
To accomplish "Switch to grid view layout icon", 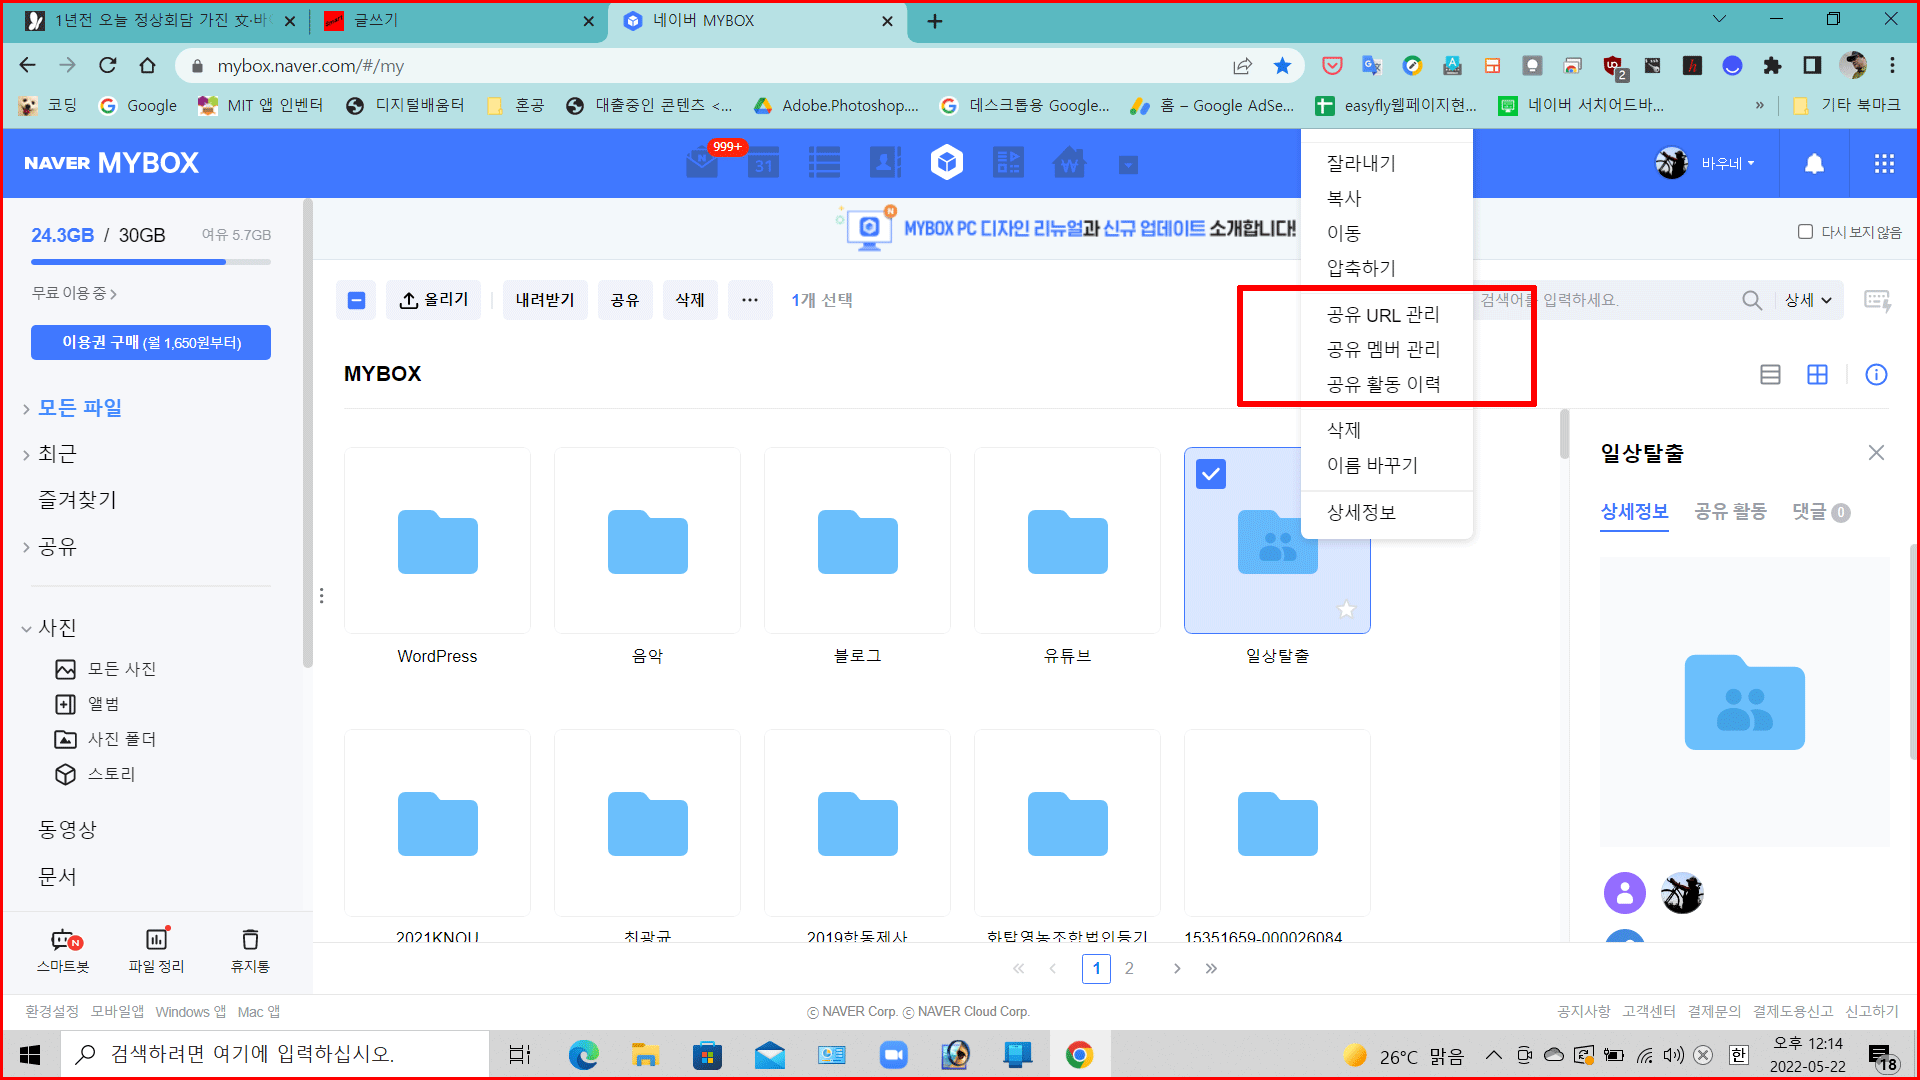I will click(1817, 374).
